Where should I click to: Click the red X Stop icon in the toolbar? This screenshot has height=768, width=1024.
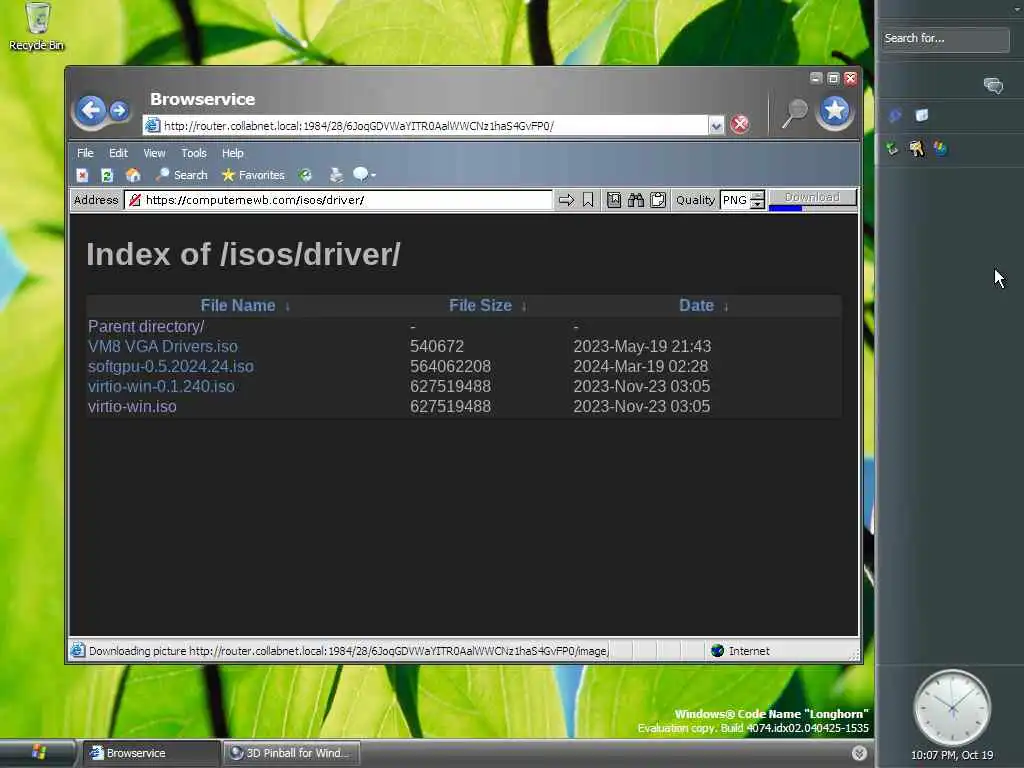click(x=82, y=175)
